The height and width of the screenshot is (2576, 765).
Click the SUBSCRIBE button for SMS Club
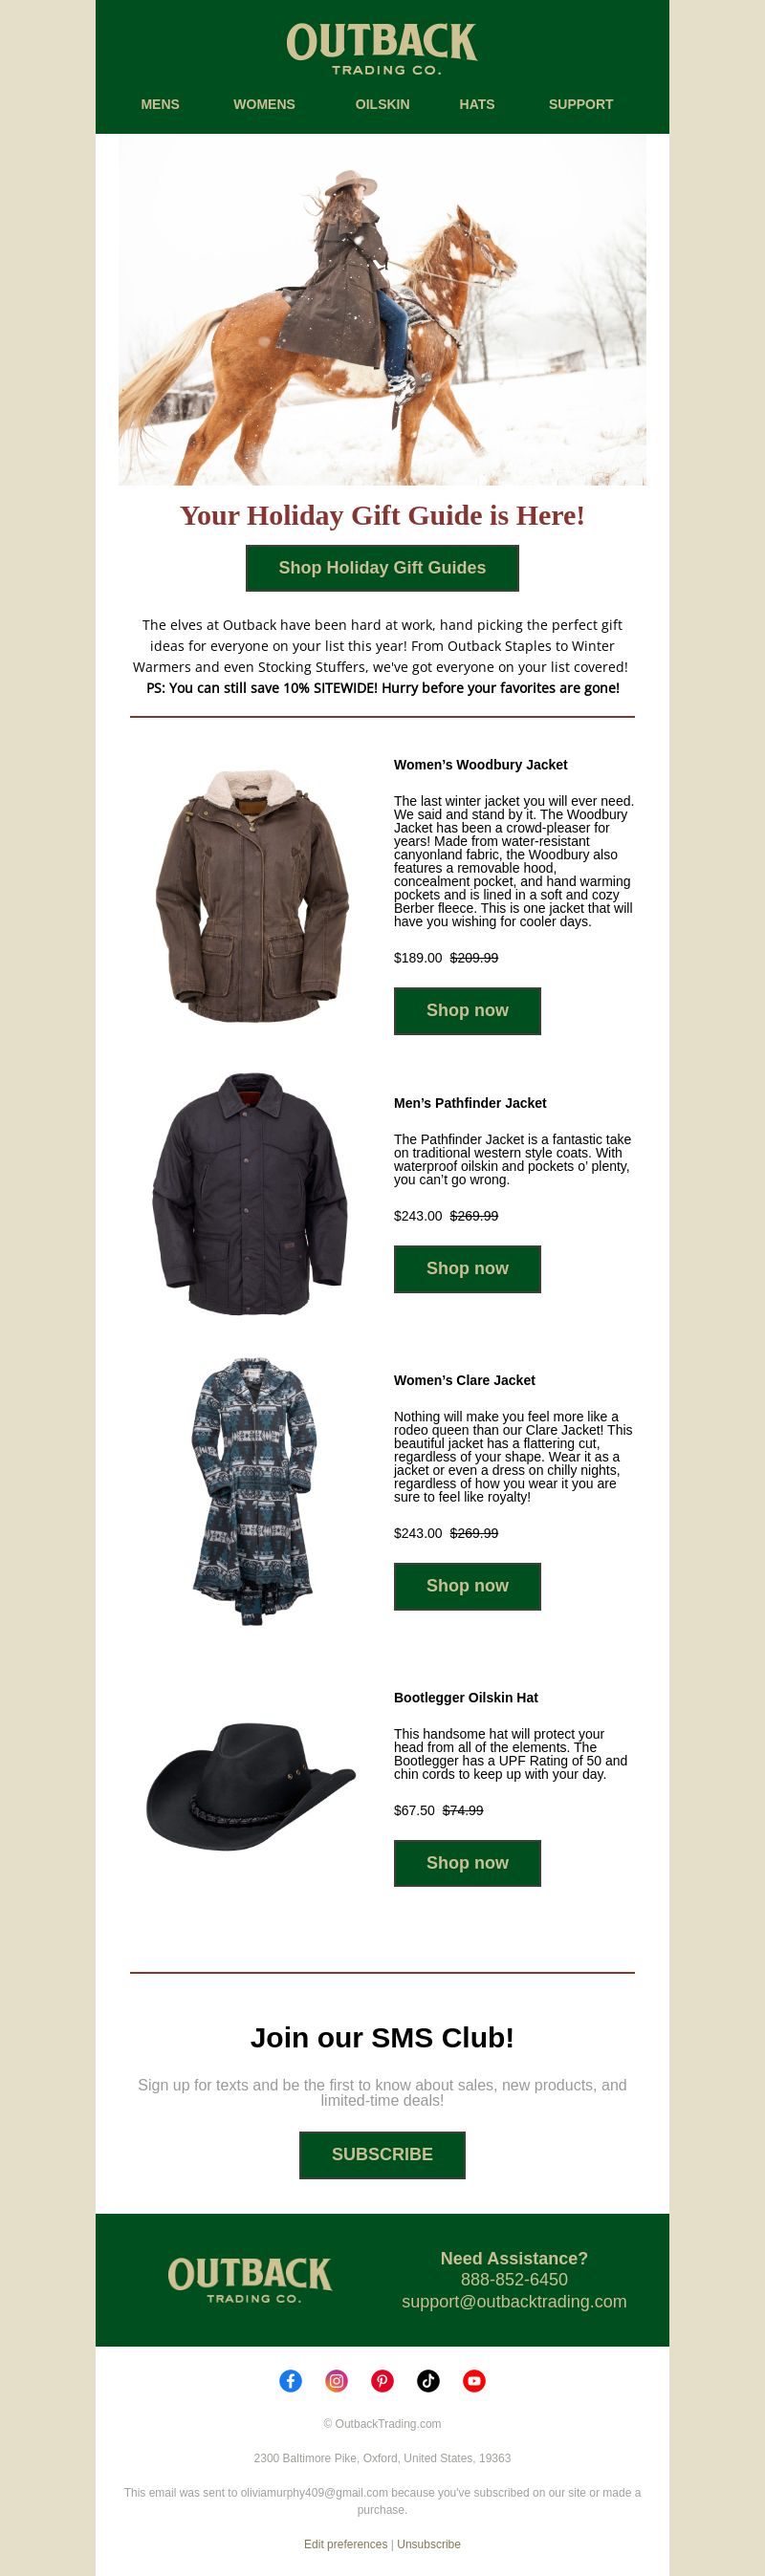pos(382,2155)
